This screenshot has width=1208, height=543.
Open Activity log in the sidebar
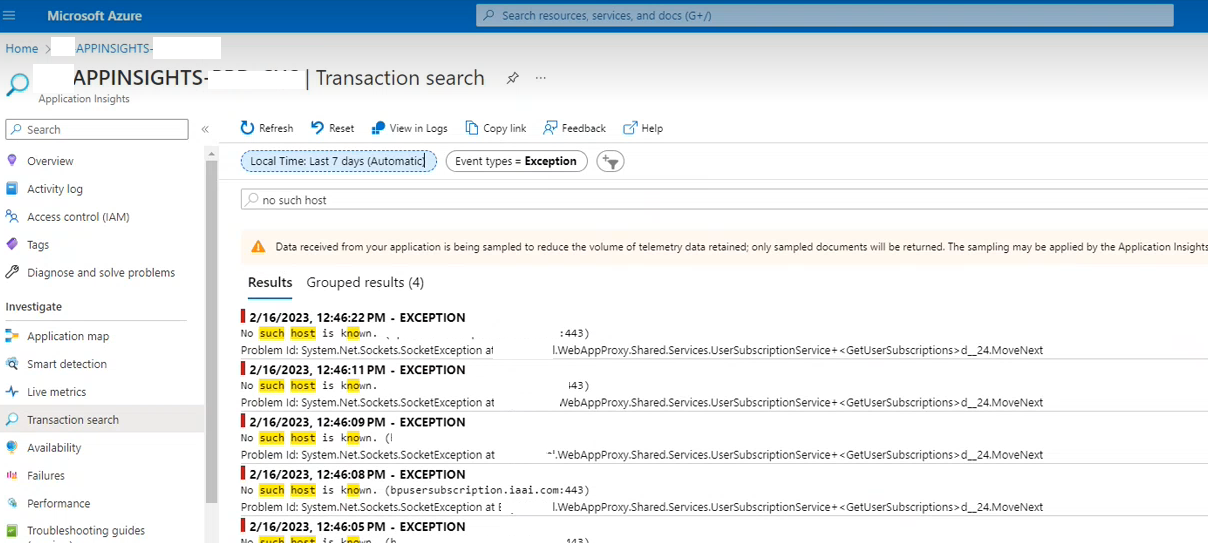[x=55, y=189]
